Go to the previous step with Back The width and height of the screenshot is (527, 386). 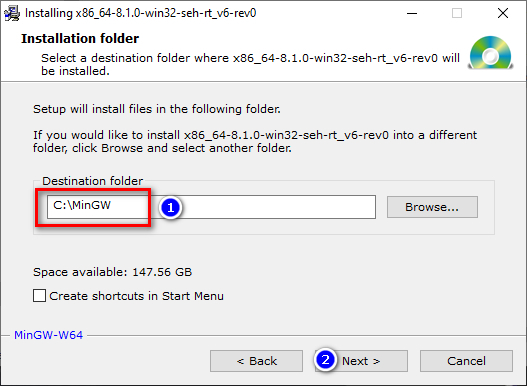tap(256, 361)
